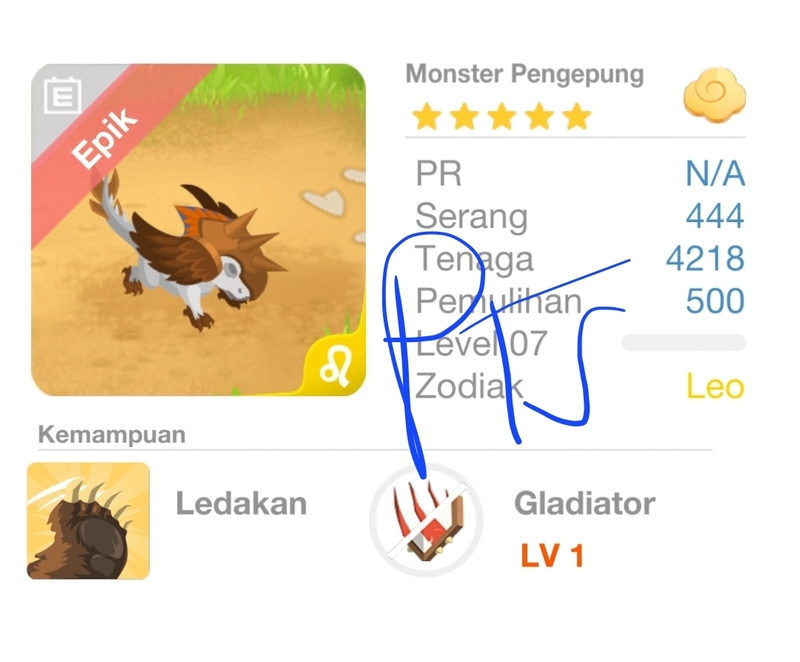
Task: Open the journal icon on the monster portrait
Action: (63, 95)
